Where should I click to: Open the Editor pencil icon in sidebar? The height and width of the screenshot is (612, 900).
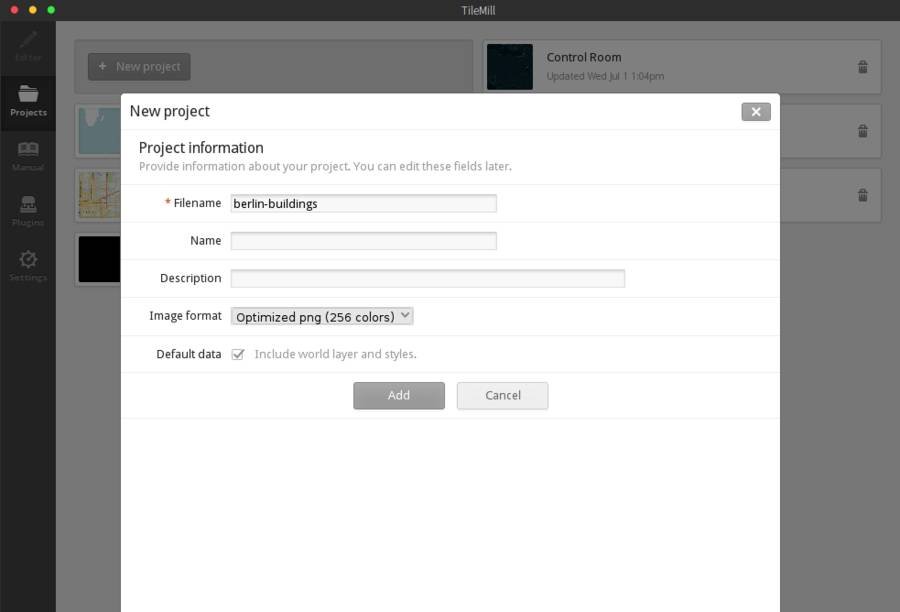pyautogui.click(x=28, y=41)
